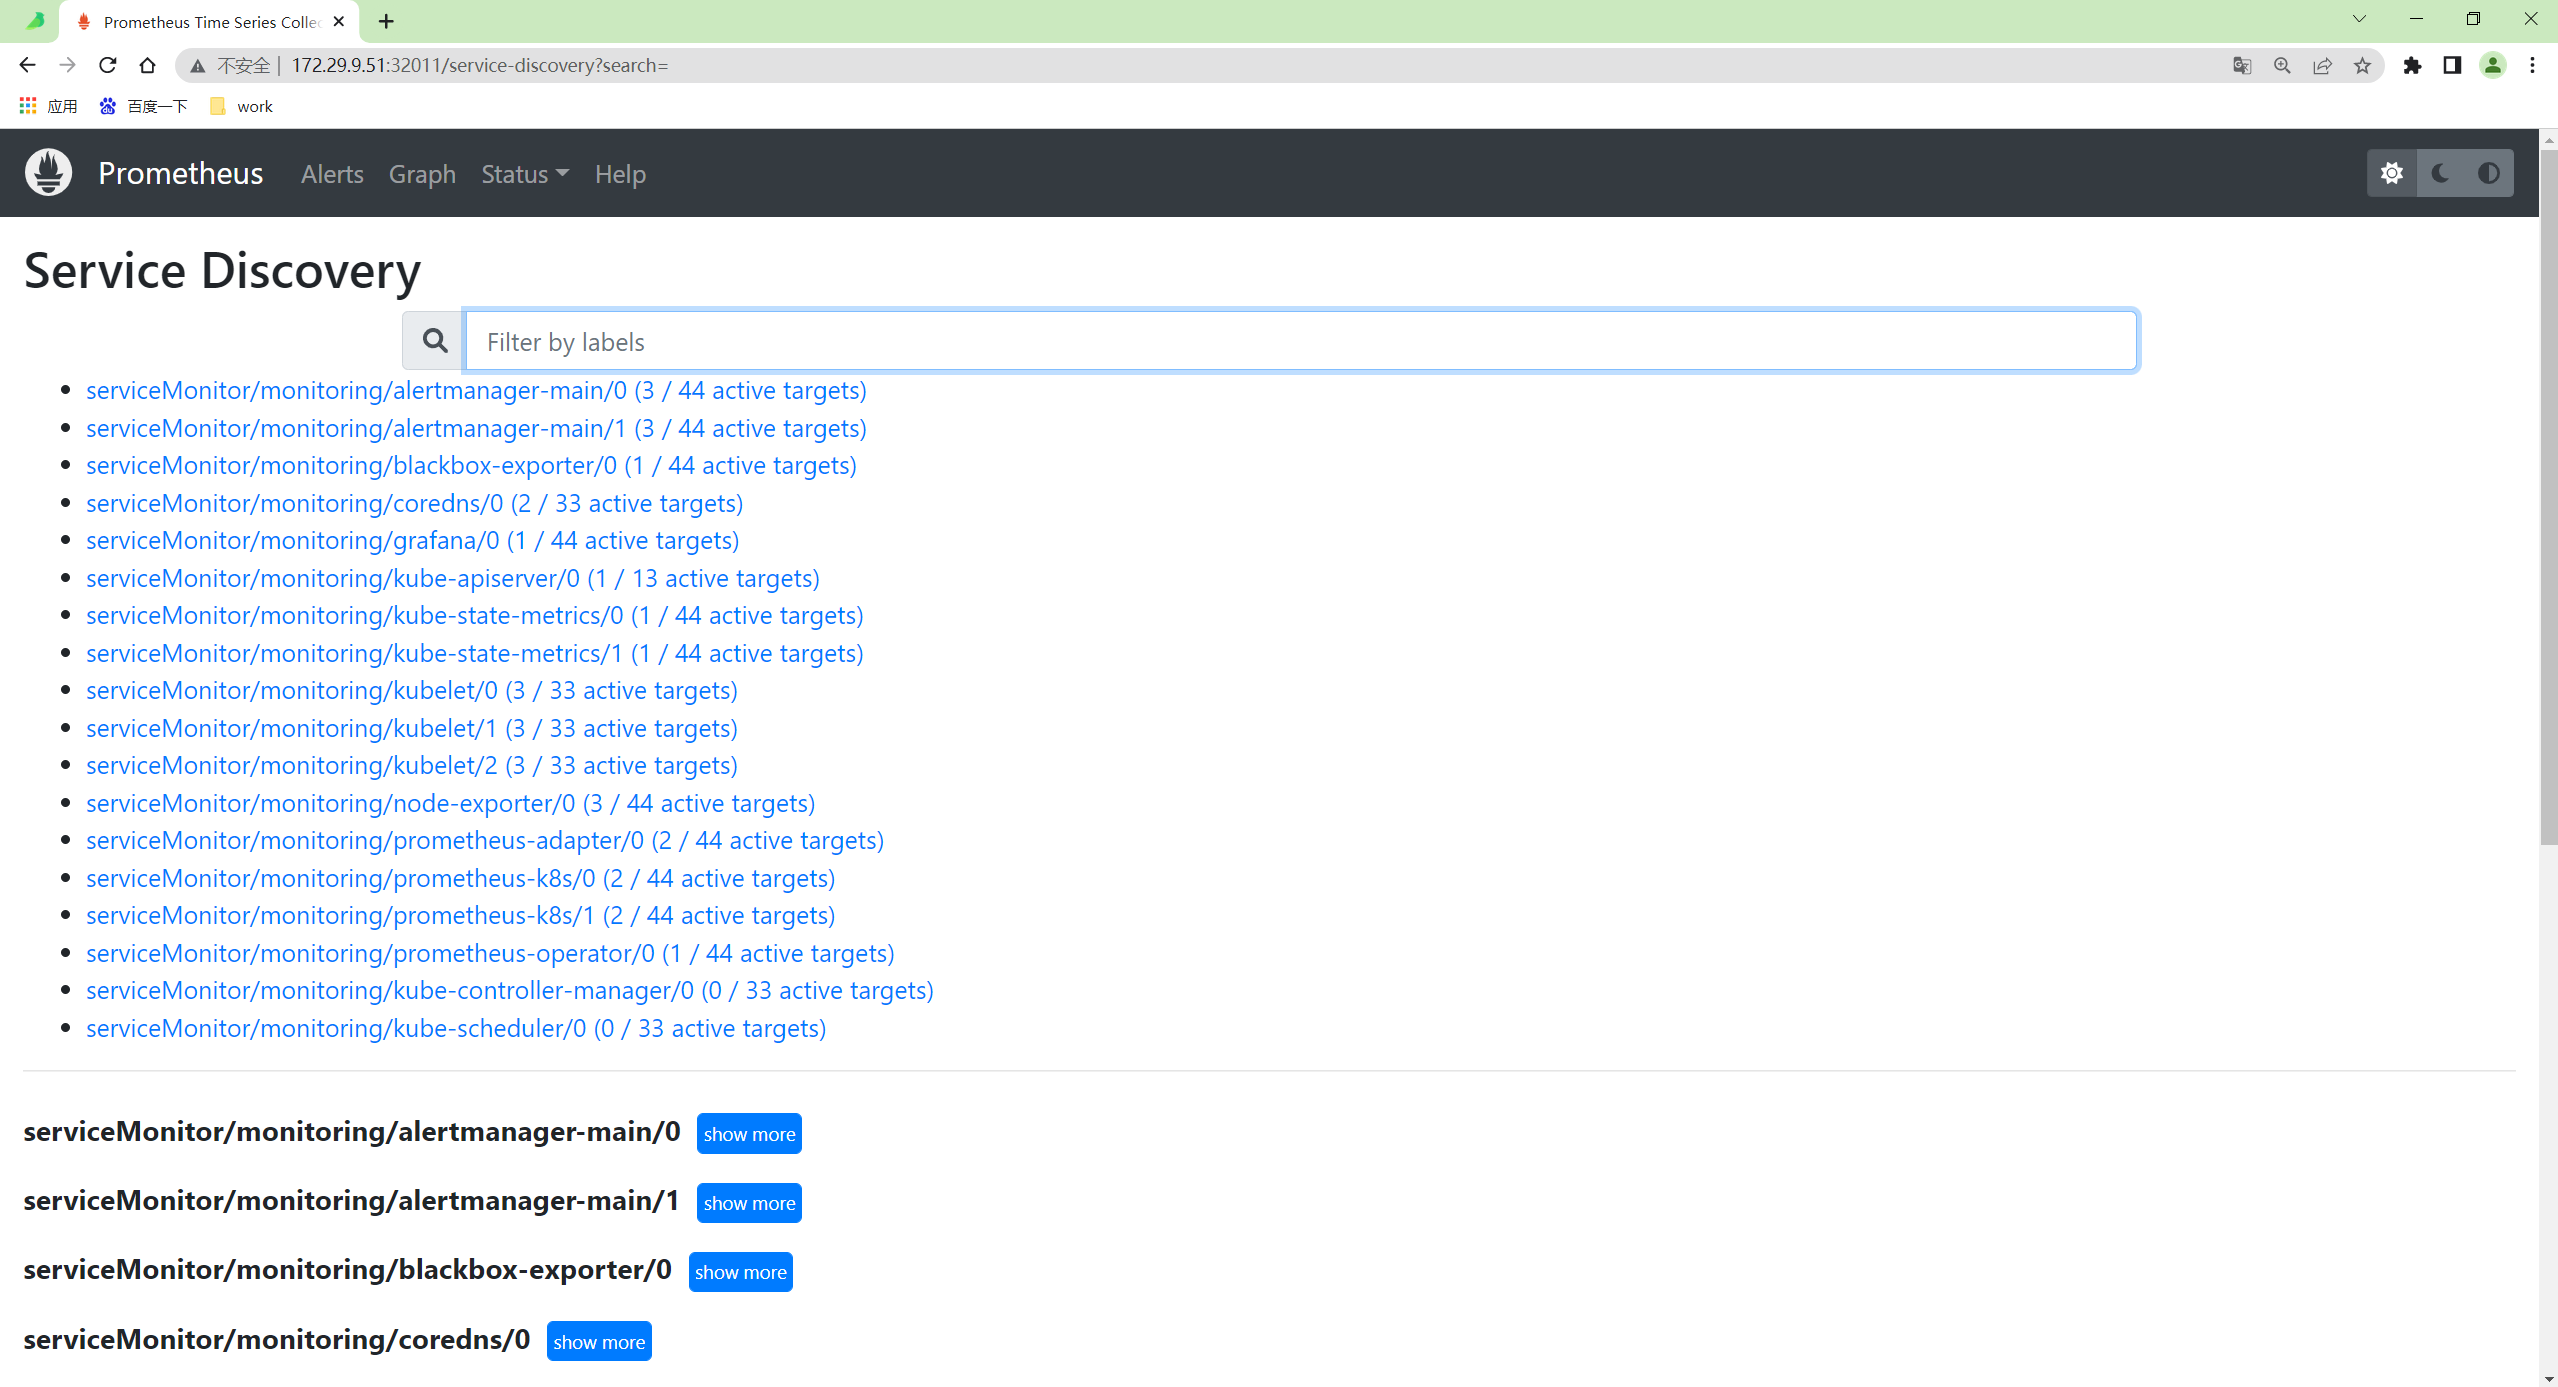This screenshot has width=2558, height=1387.
Task: Jump to kube-controller-manager/0 link
Action: pos(509,990)
